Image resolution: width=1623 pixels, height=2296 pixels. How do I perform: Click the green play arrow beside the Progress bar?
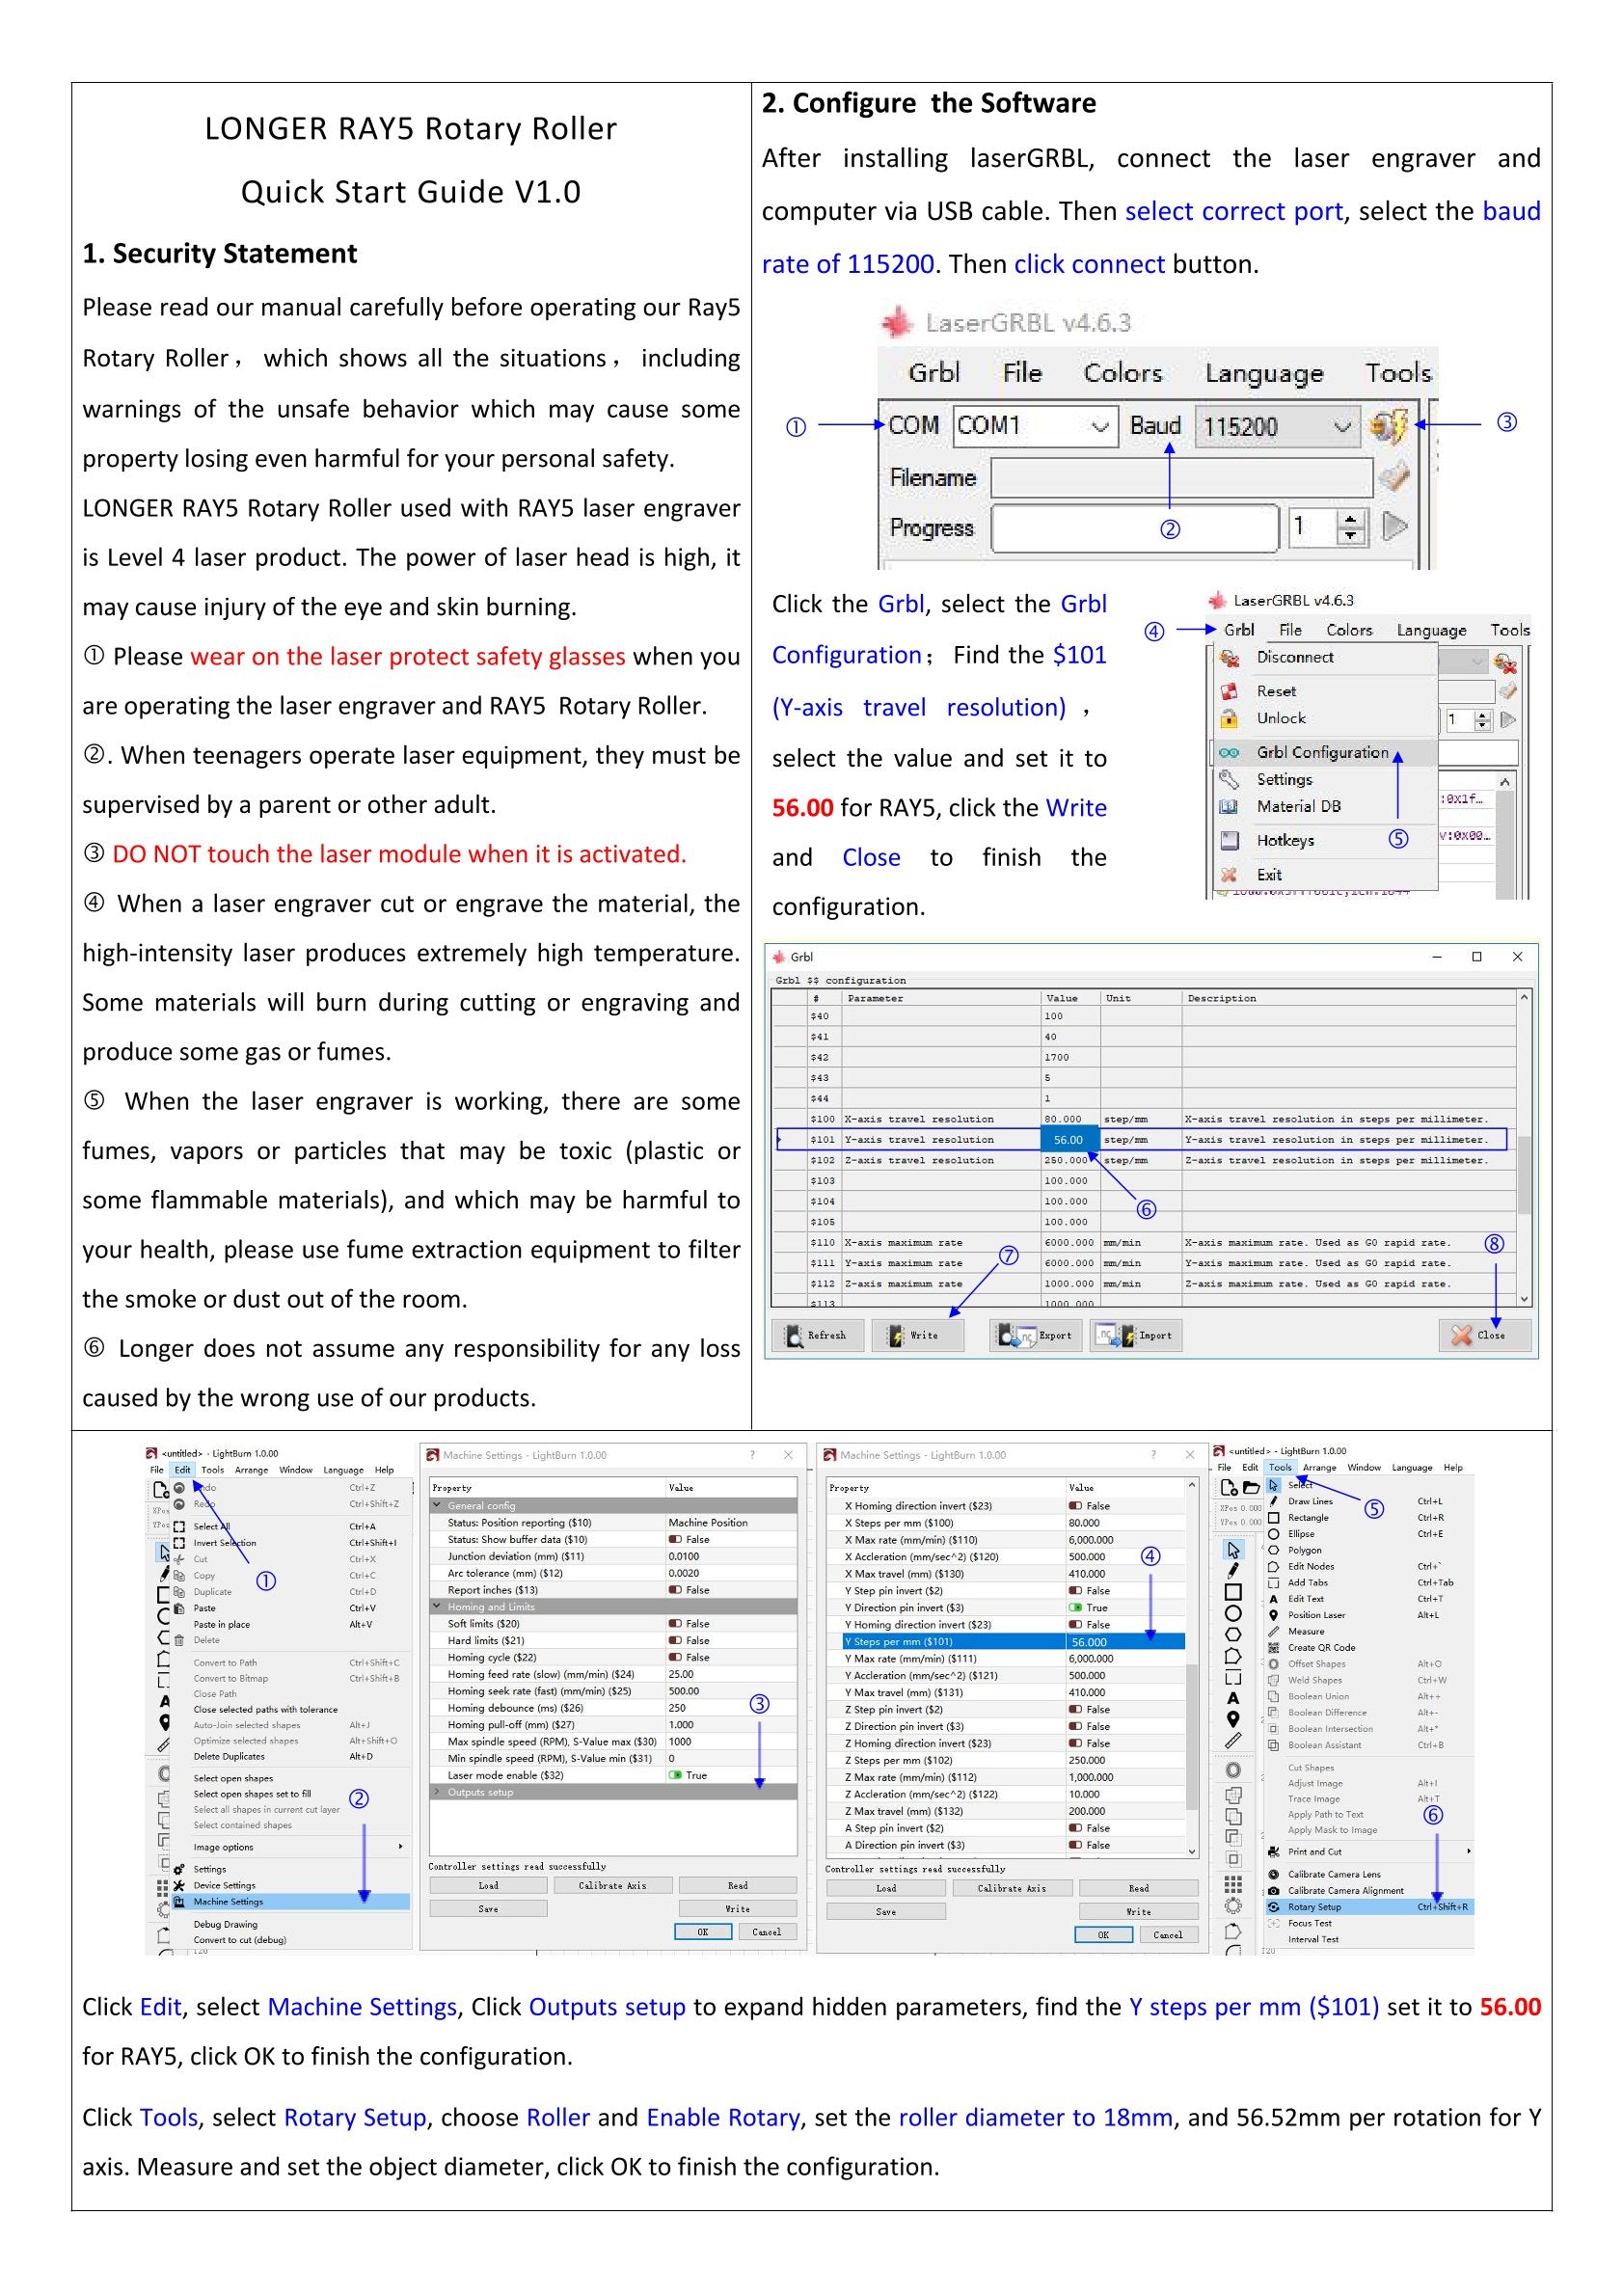1395,526
